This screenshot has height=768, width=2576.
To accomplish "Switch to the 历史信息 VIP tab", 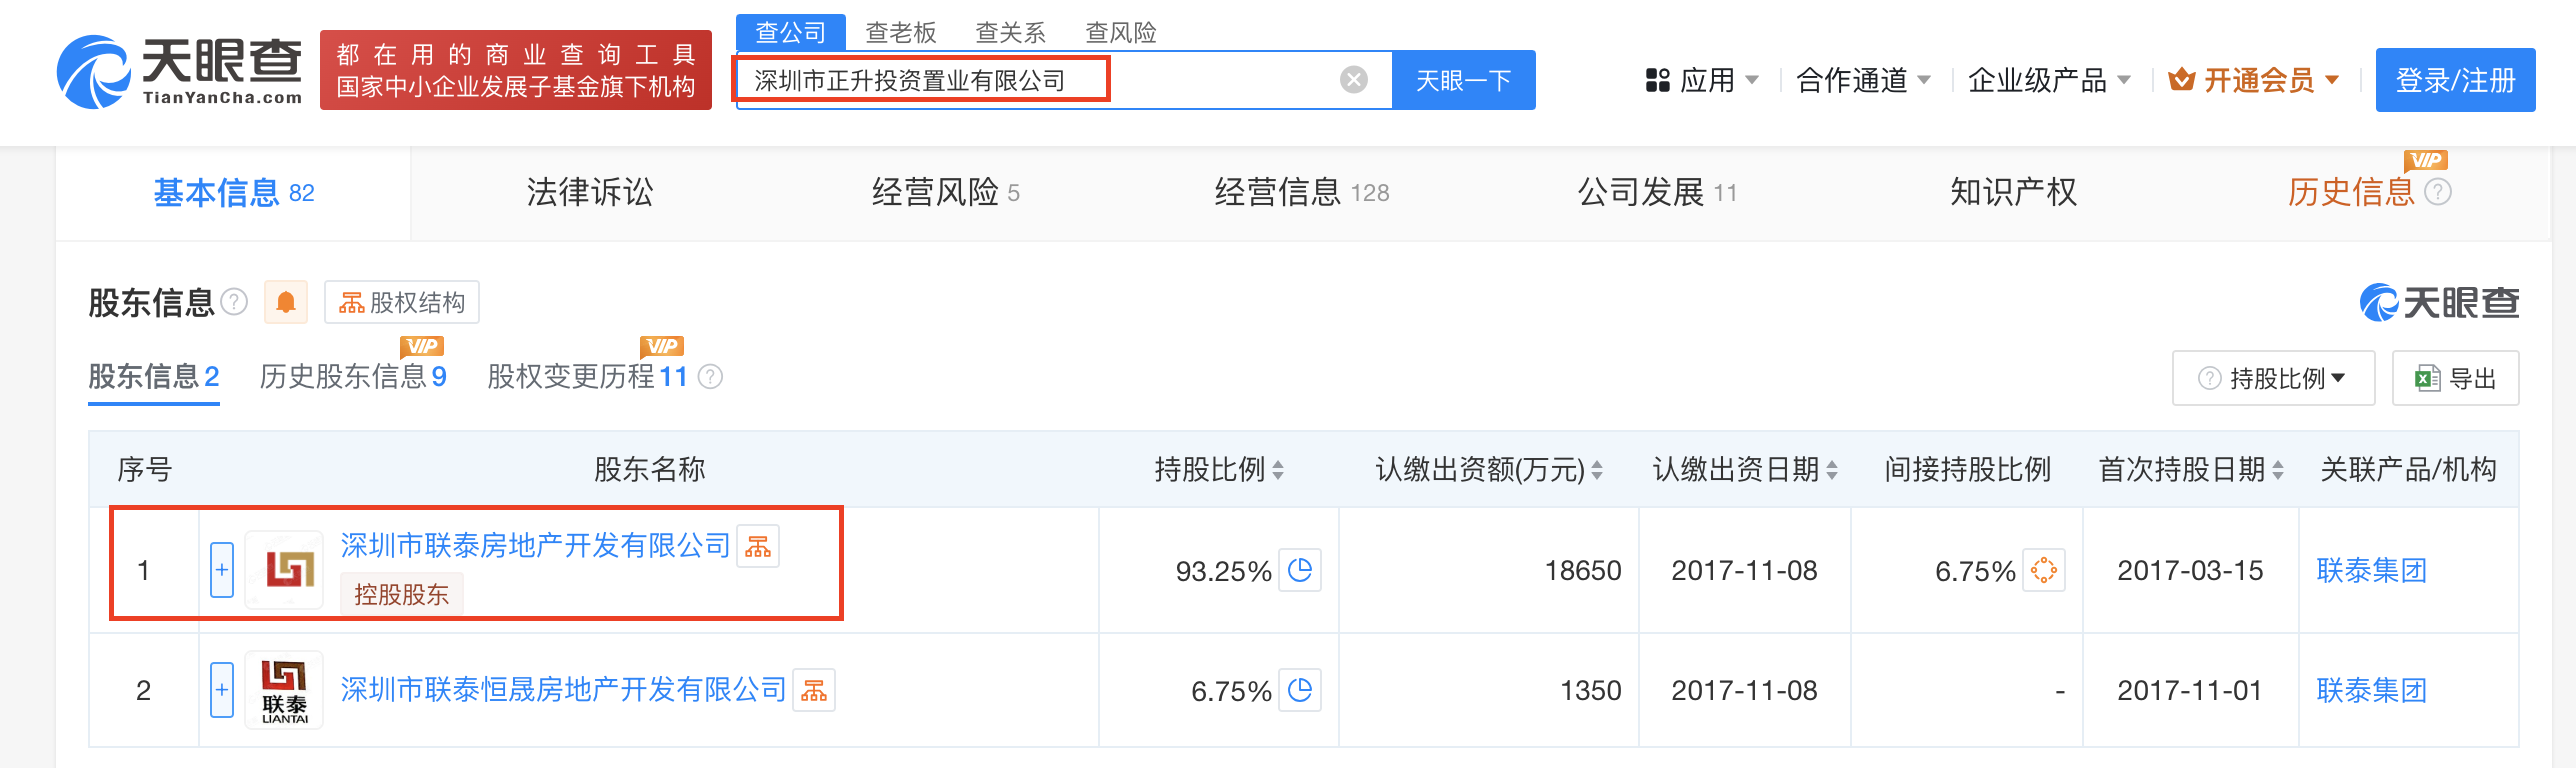I will (x=2351, y=192).
